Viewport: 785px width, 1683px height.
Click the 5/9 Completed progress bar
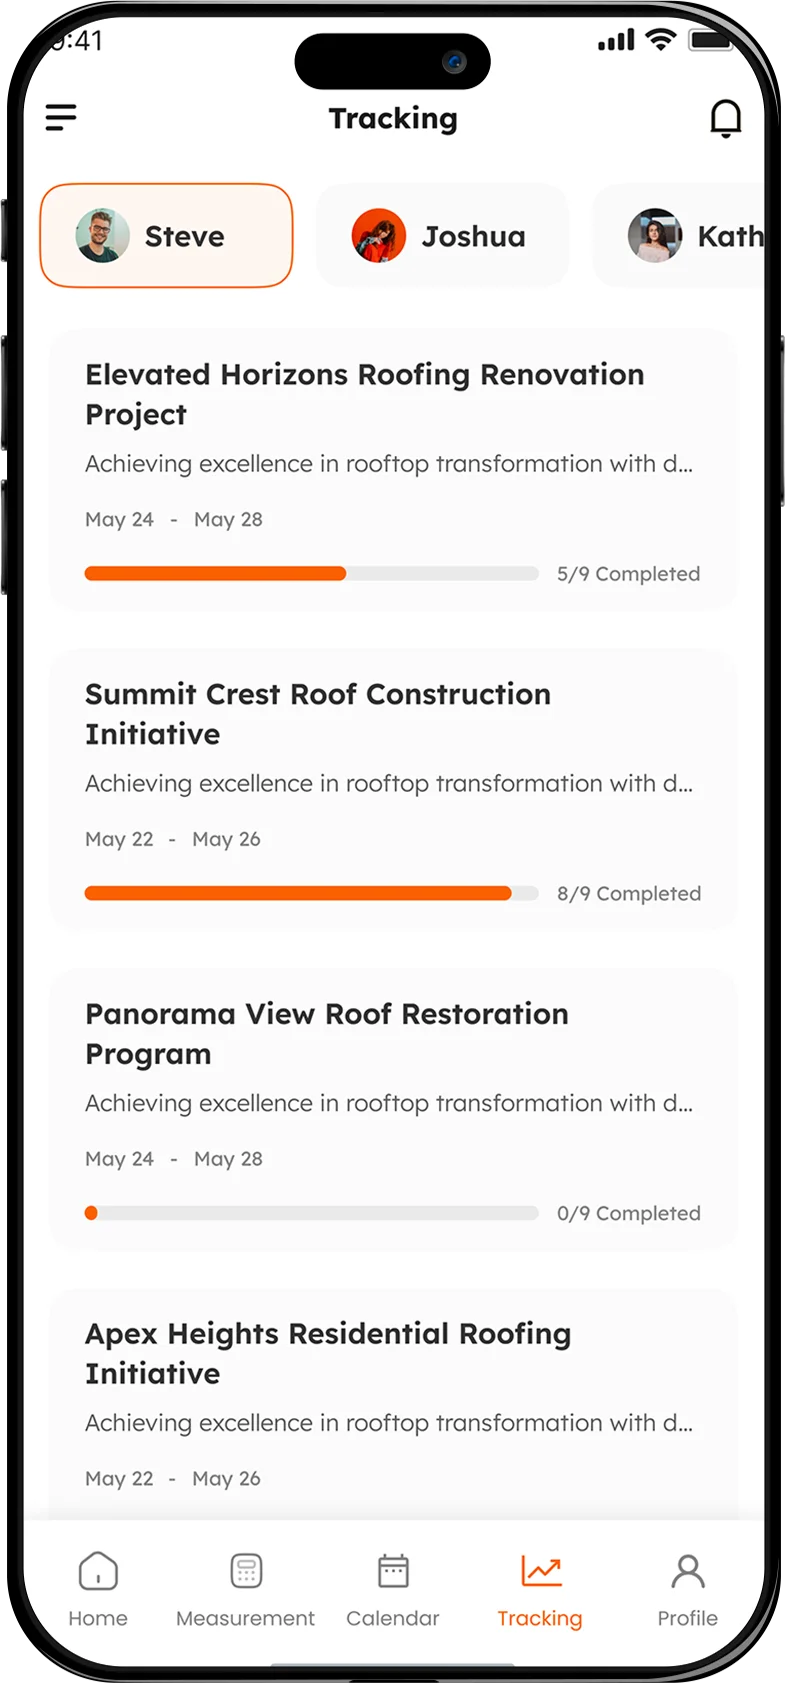tap(311, 574)
